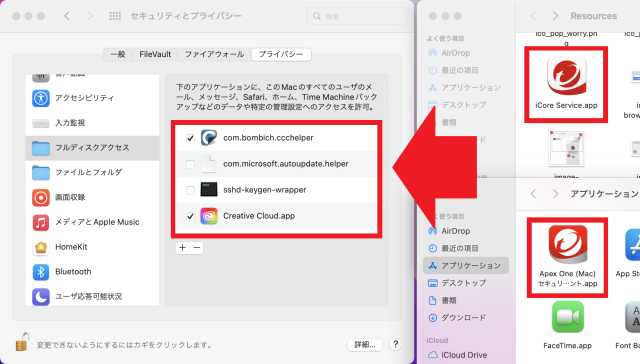The image size is (640, 364).
Task: Click com.microsoft.autoupdate.helper row text
Action: pyautogui.click(x=286, y=164)
